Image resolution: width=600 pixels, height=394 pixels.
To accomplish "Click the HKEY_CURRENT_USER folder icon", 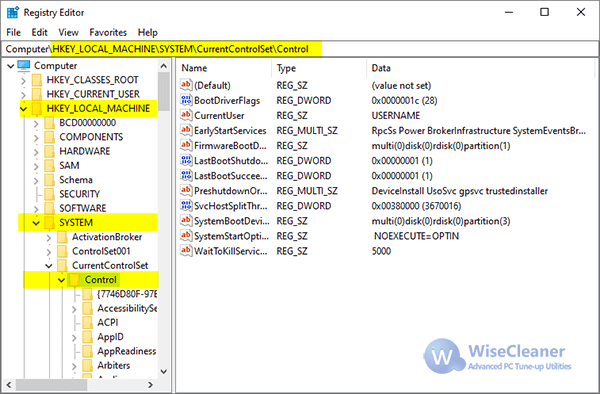I will (x=37, y=94).
